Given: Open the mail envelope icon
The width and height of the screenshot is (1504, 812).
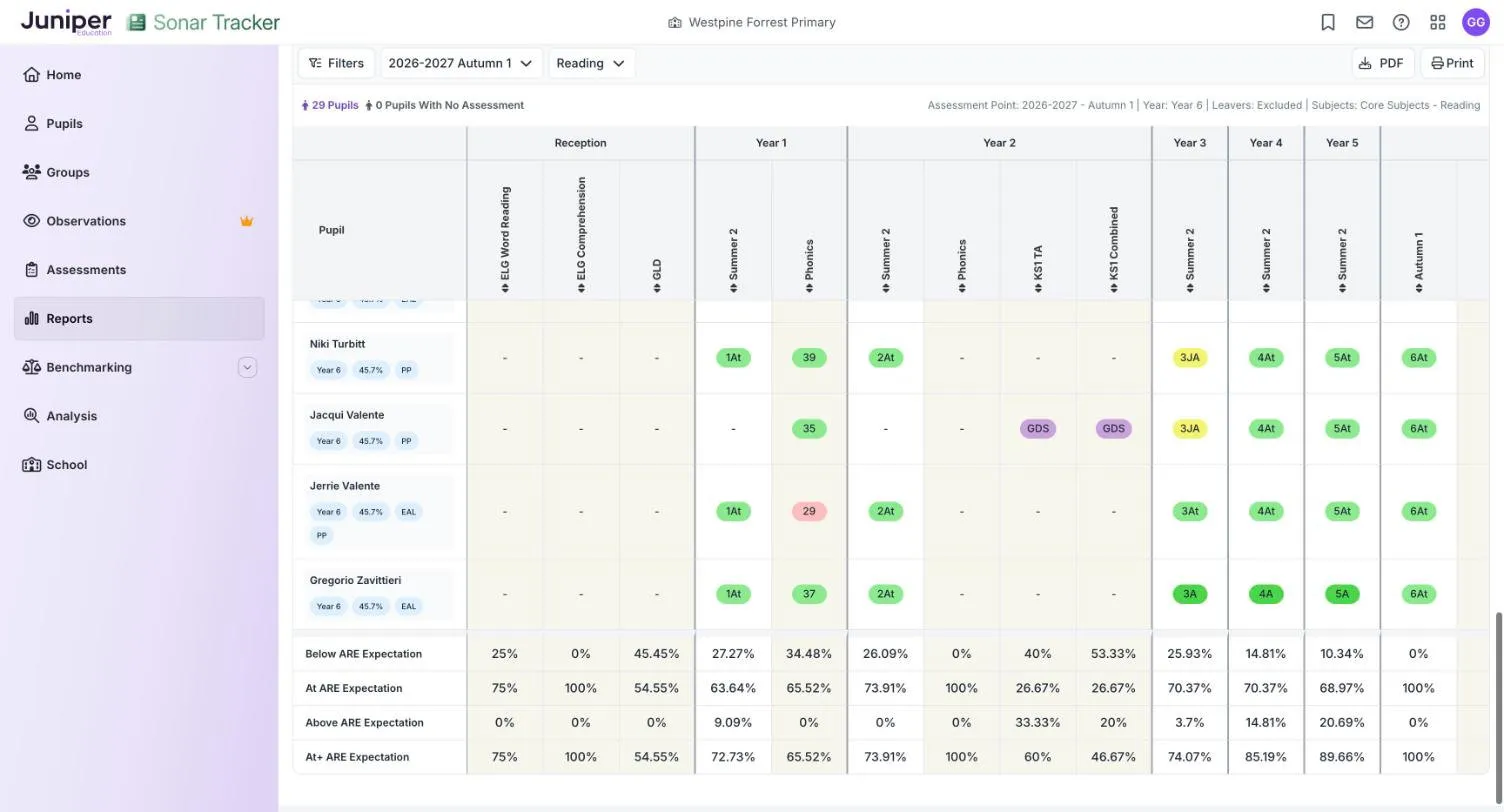Looking at the screenshot, I should click(x=1364, y=22).
